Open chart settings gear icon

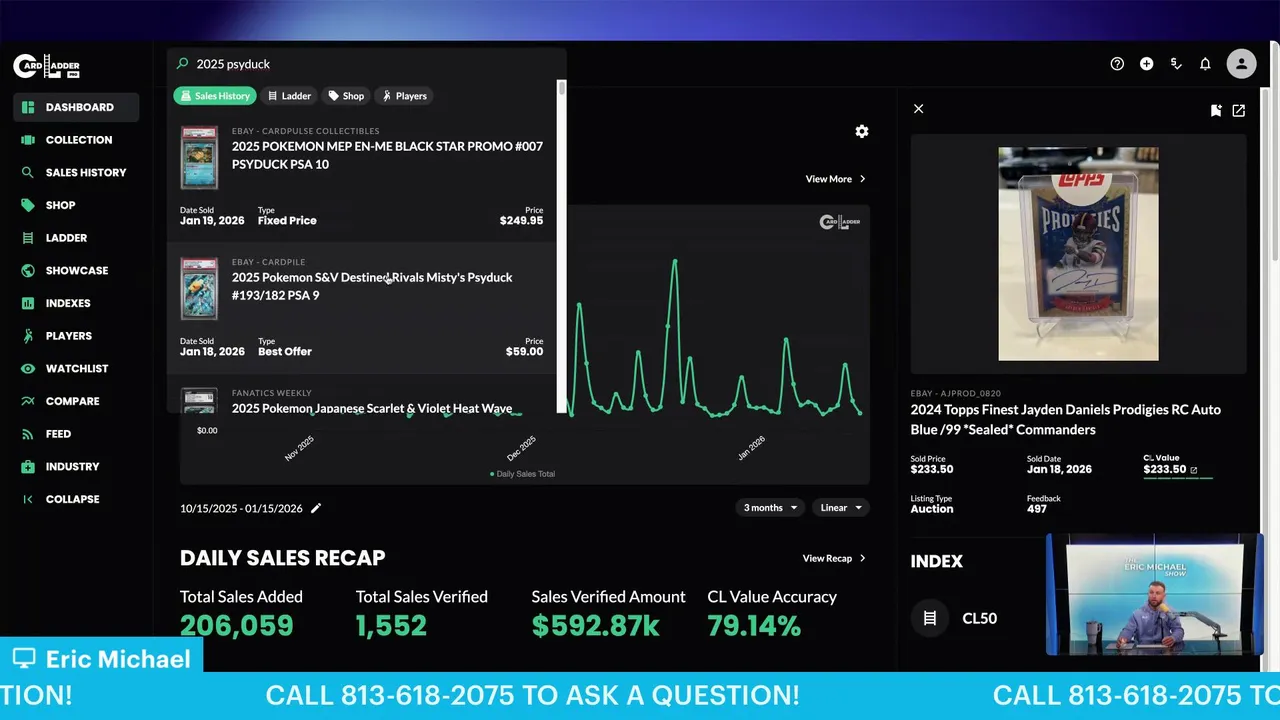click(x=862, y=131)
